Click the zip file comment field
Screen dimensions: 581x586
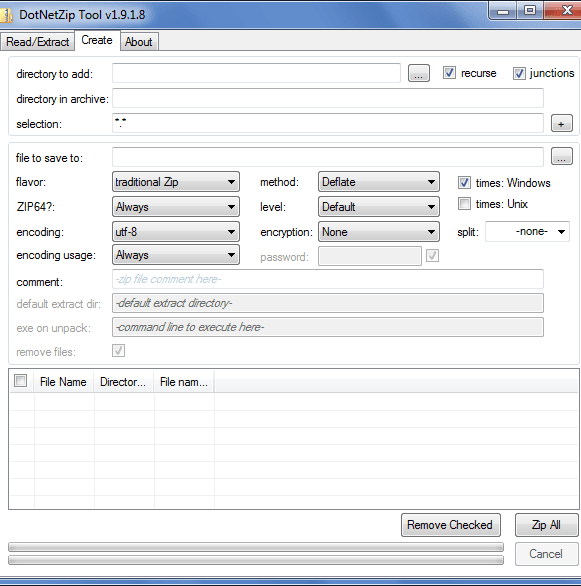click(328, 279)
